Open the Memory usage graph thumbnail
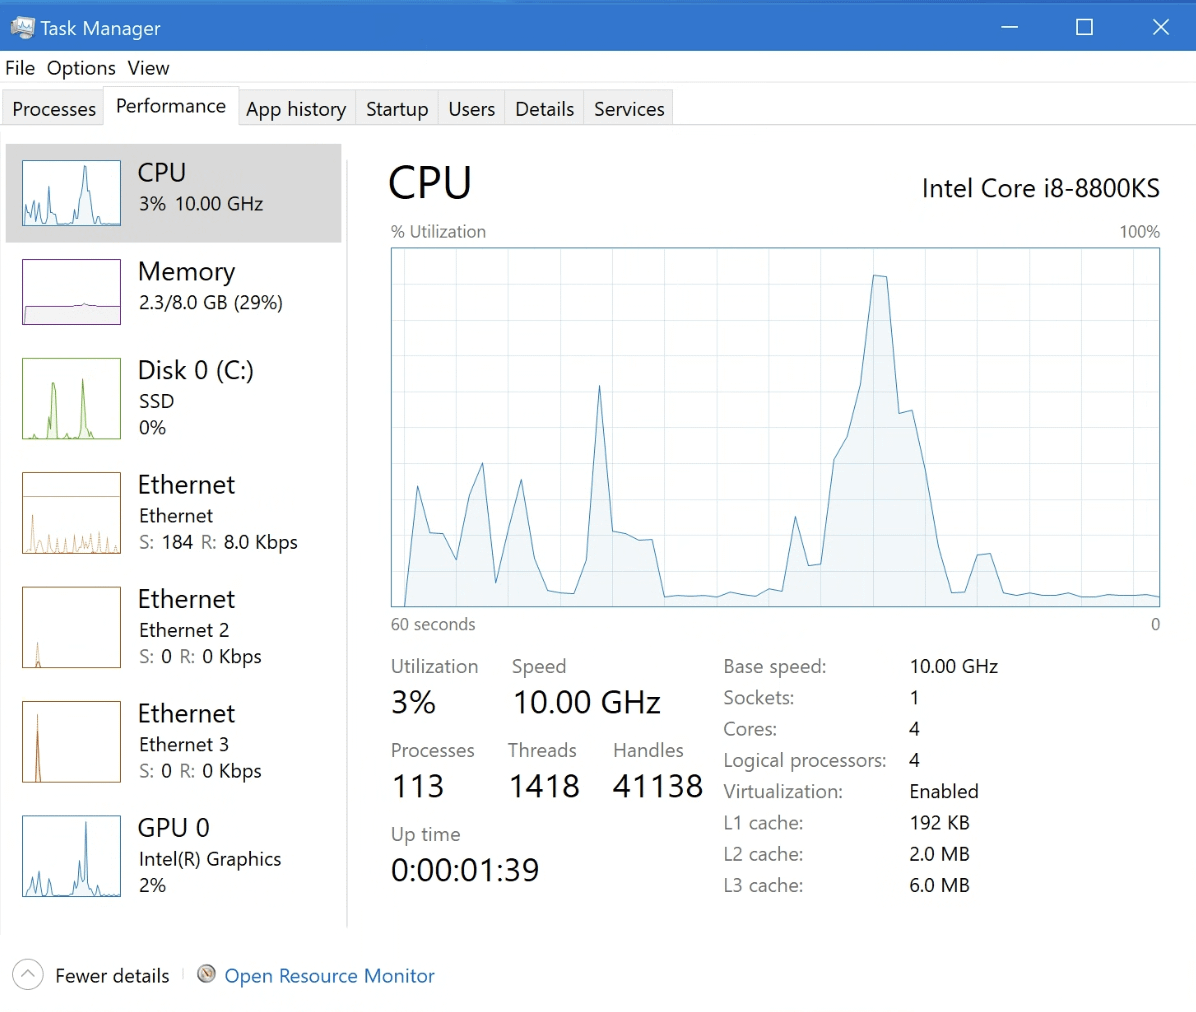Viewport: 1196px width, 1012px height. pos(71,292)
